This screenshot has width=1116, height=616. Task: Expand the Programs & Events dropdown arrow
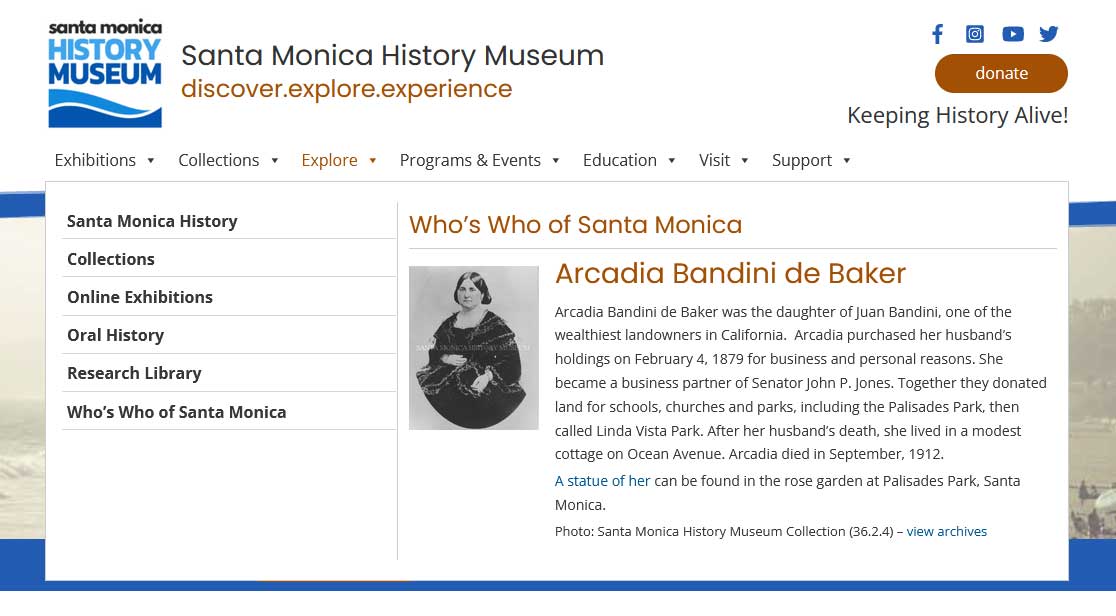point(556,161)
